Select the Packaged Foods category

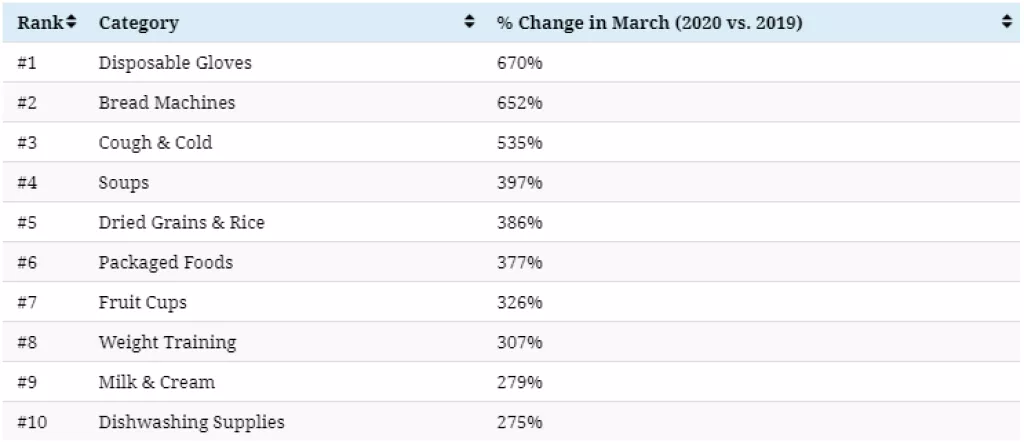tap(165, 262)
